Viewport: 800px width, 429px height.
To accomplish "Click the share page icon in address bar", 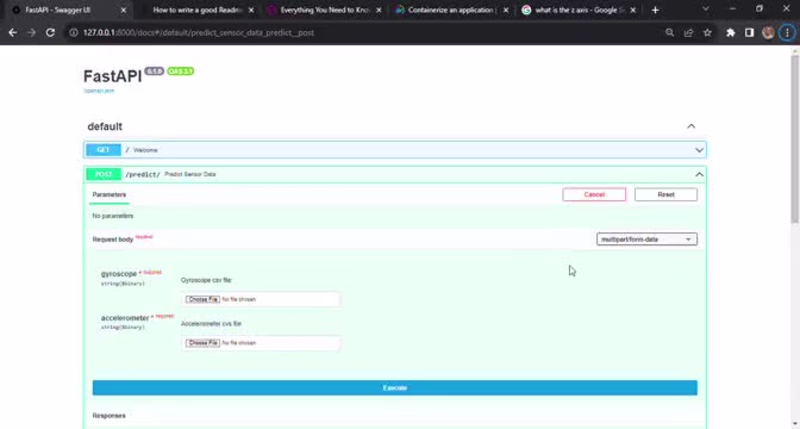I will tap(688, 33).
